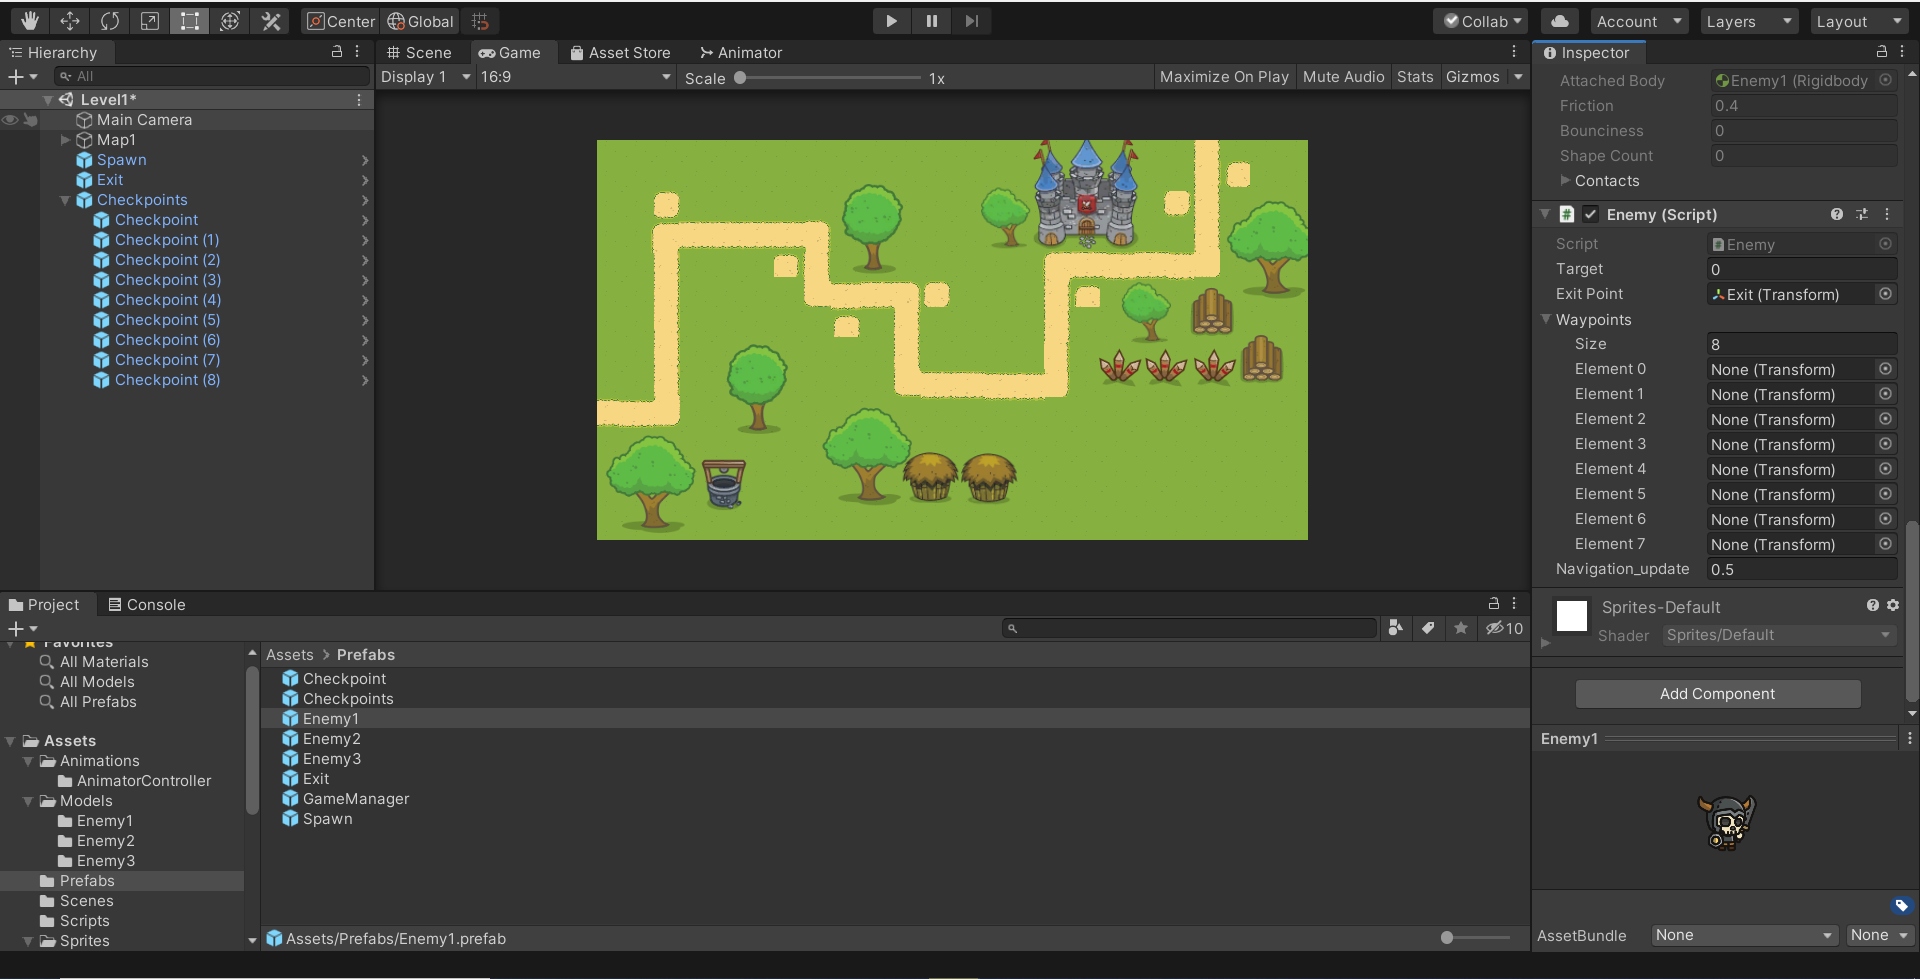The width and height of the screenshot is (1920, 979).
Task: Open Layers dropdown
Action: point(1748,21)
